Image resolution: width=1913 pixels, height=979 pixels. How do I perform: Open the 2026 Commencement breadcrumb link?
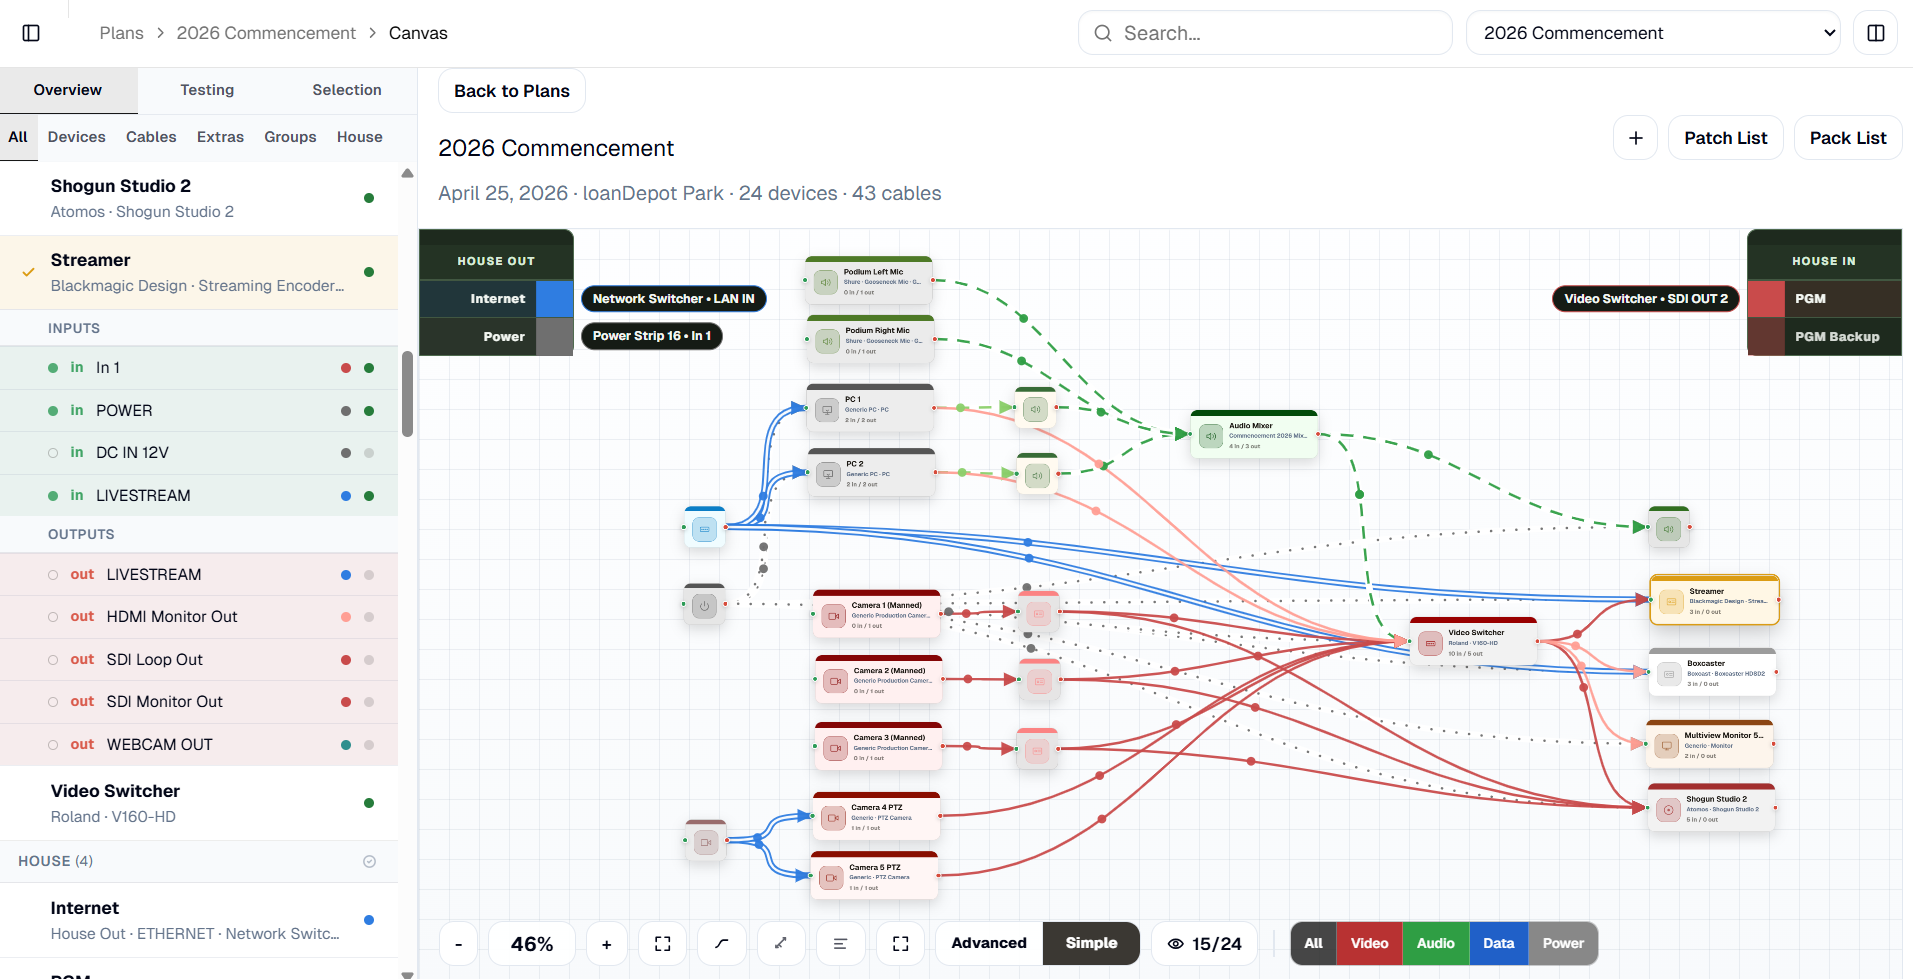tap(266, 33)
